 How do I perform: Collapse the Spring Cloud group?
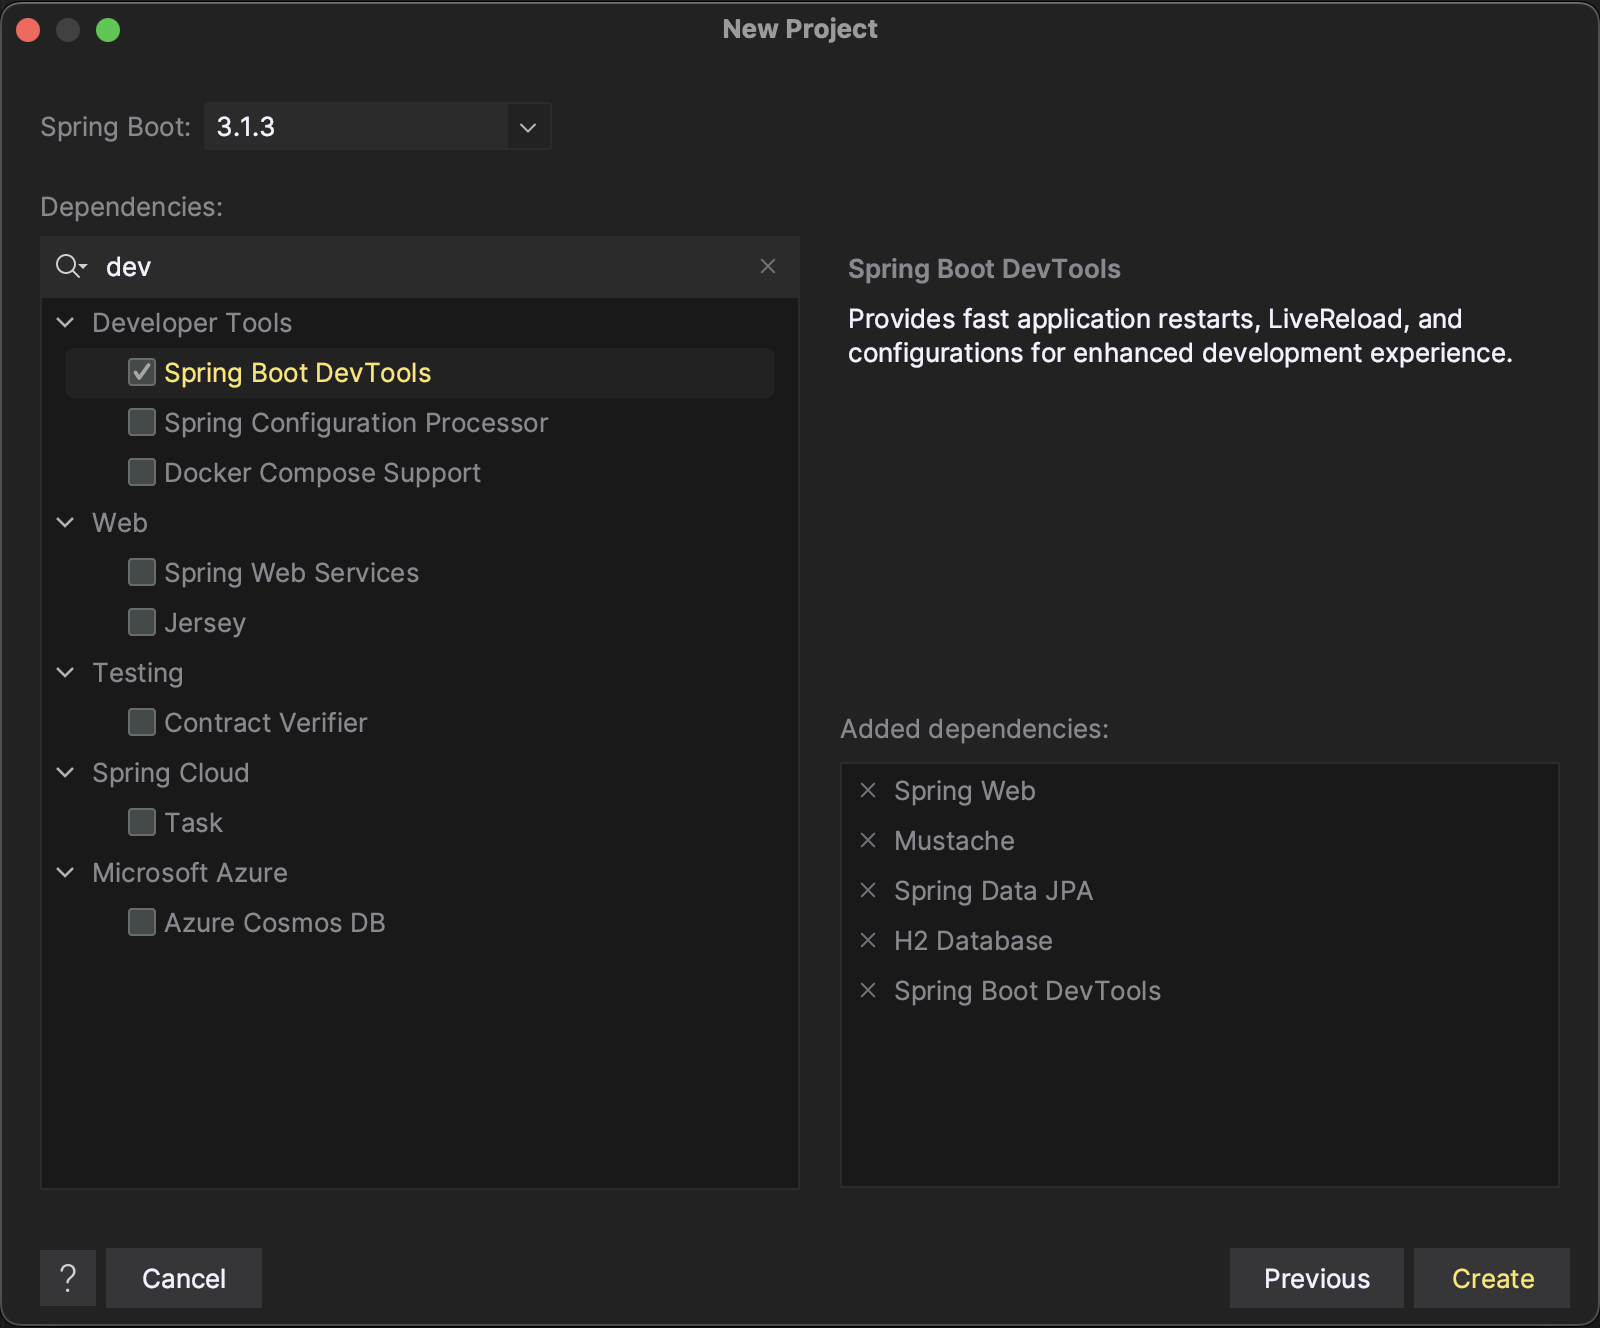tap(66, 772)
